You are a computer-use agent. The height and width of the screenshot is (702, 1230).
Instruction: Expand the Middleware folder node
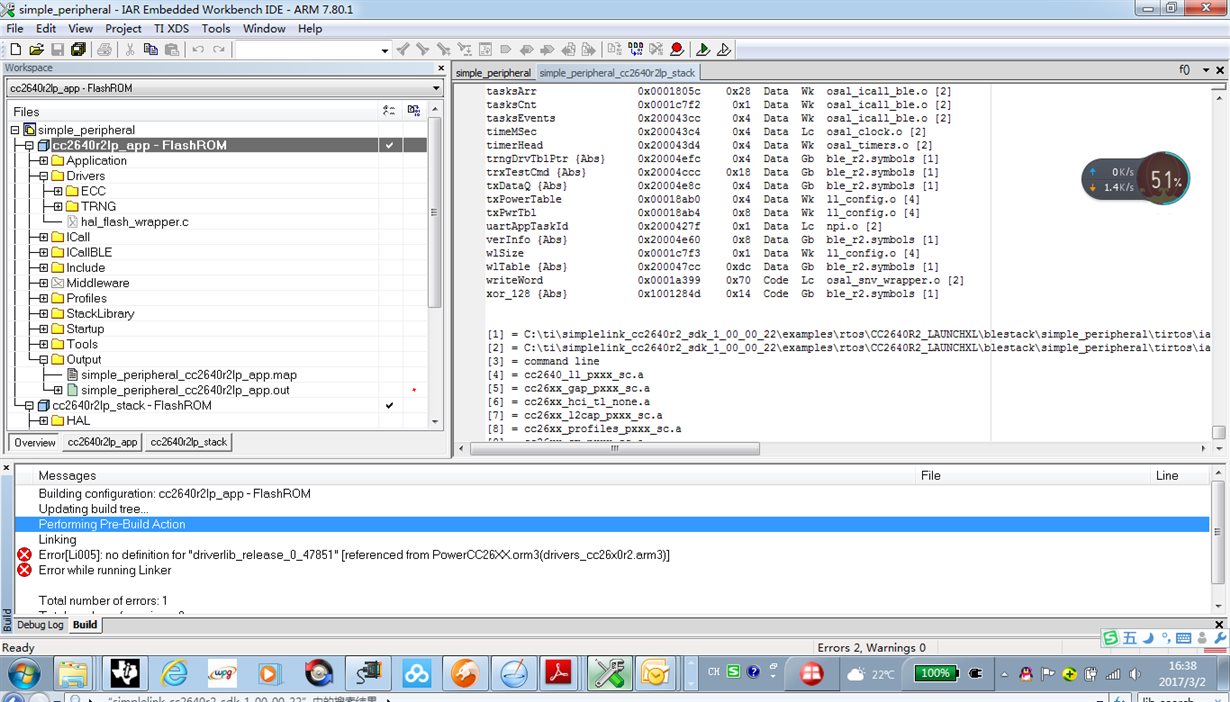[44, 283]
